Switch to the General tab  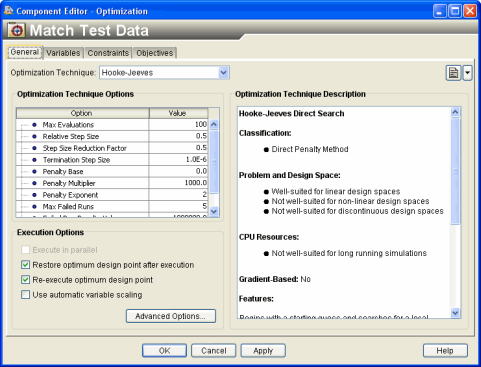[25, 52]
